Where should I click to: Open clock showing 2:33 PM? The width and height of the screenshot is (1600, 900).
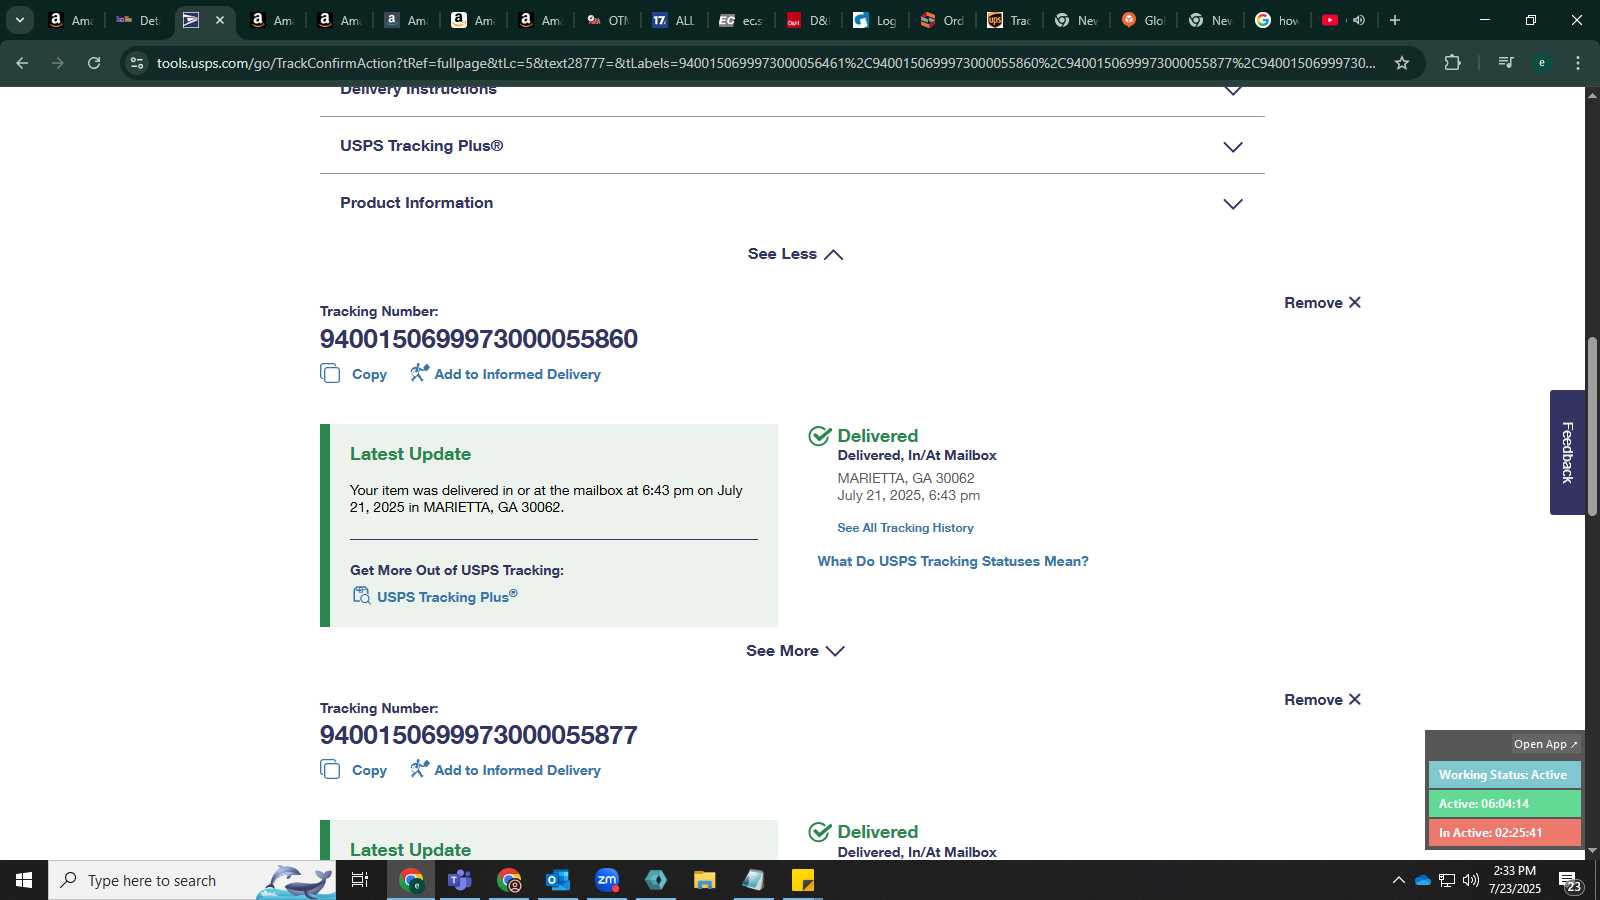1514,880
